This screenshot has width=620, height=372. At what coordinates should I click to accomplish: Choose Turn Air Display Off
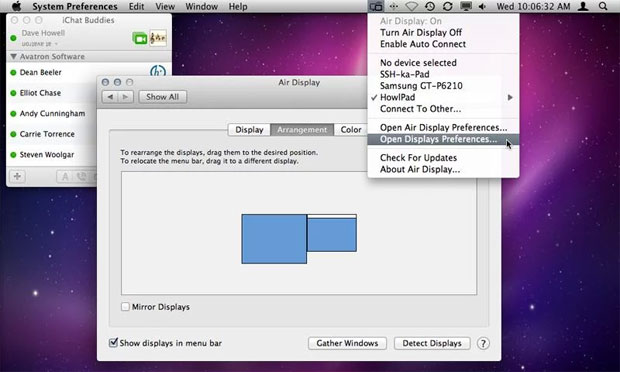[443, 32]
